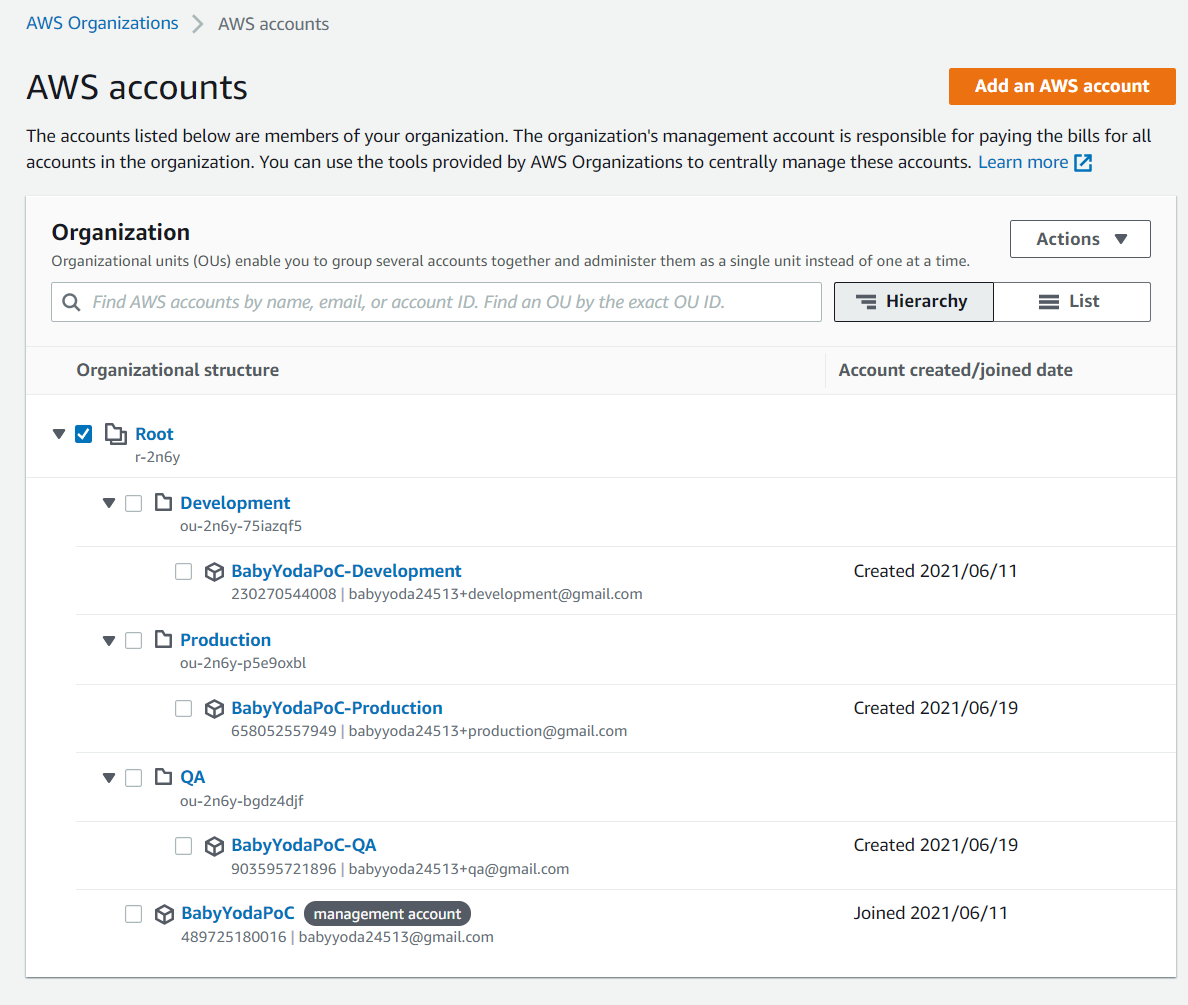Click the management account cube icon
Screen dimensions: 1188x1005
pyautogui.click(x=164, y=914)
